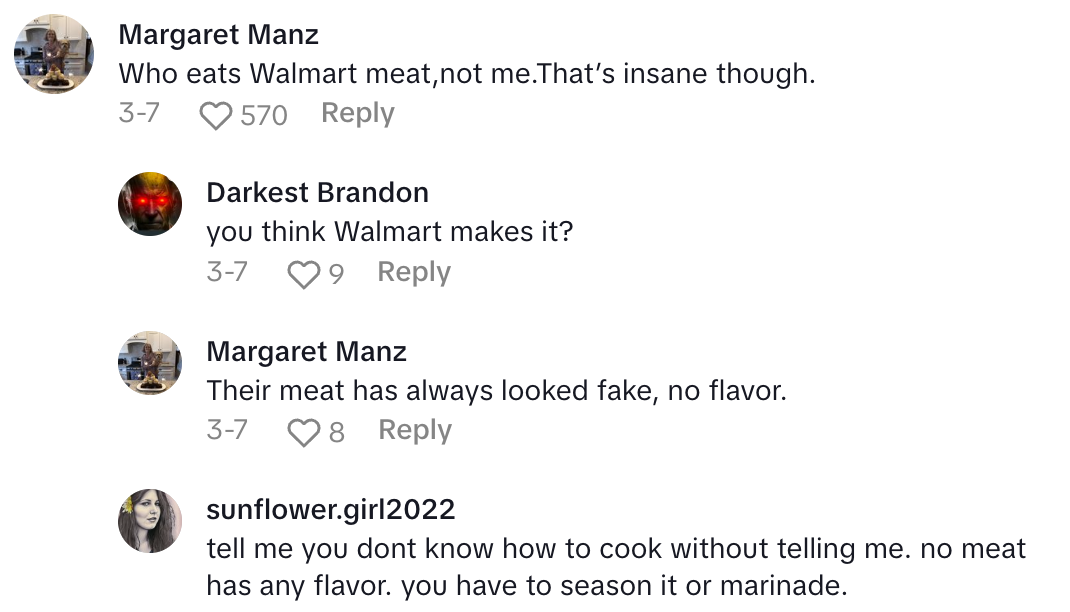Visit Darkest Brandon's profile via username
Viewport: 1070px width, 612px height.
point(317,192)
